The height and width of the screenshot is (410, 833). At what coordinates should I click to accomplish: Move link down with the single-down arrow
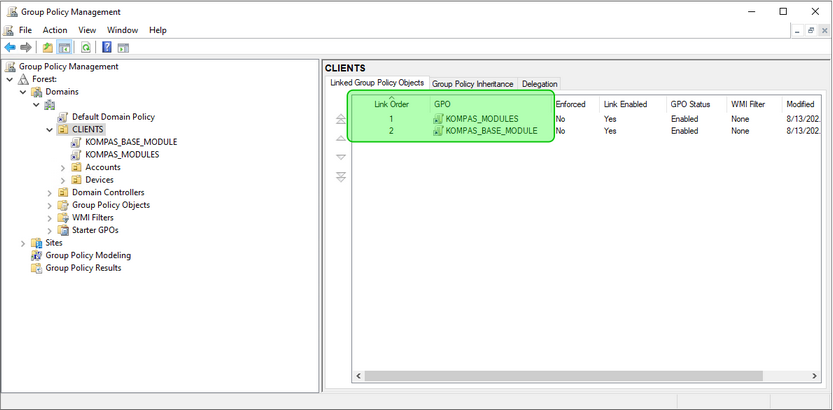tap(341, 157)
